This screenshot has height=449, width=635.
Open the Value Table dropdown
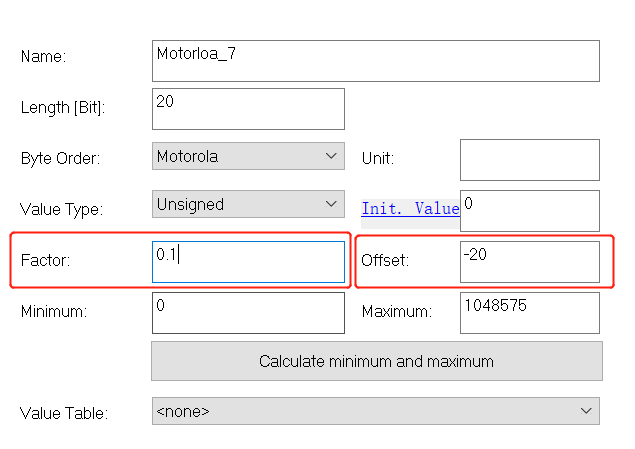click(375, 411)
